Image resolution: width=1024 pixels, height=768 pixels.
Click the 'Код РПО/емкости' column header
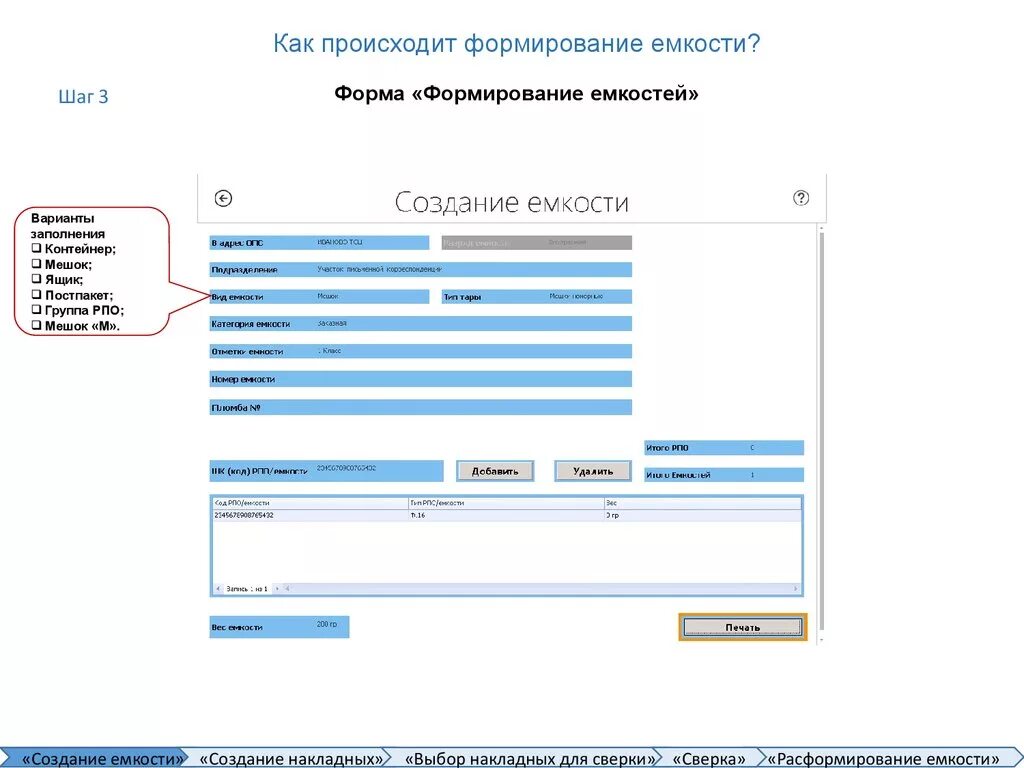(310, 504)
